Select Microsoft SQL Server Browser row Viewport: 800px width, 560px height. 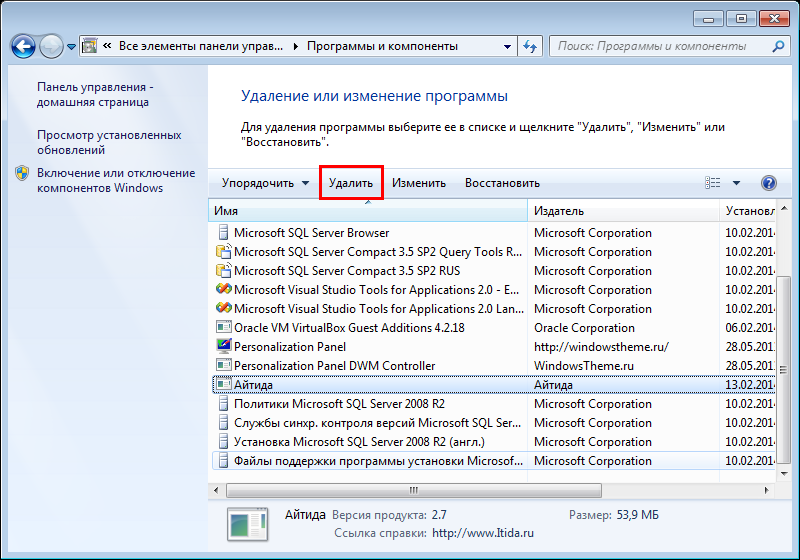coord(494,233)
